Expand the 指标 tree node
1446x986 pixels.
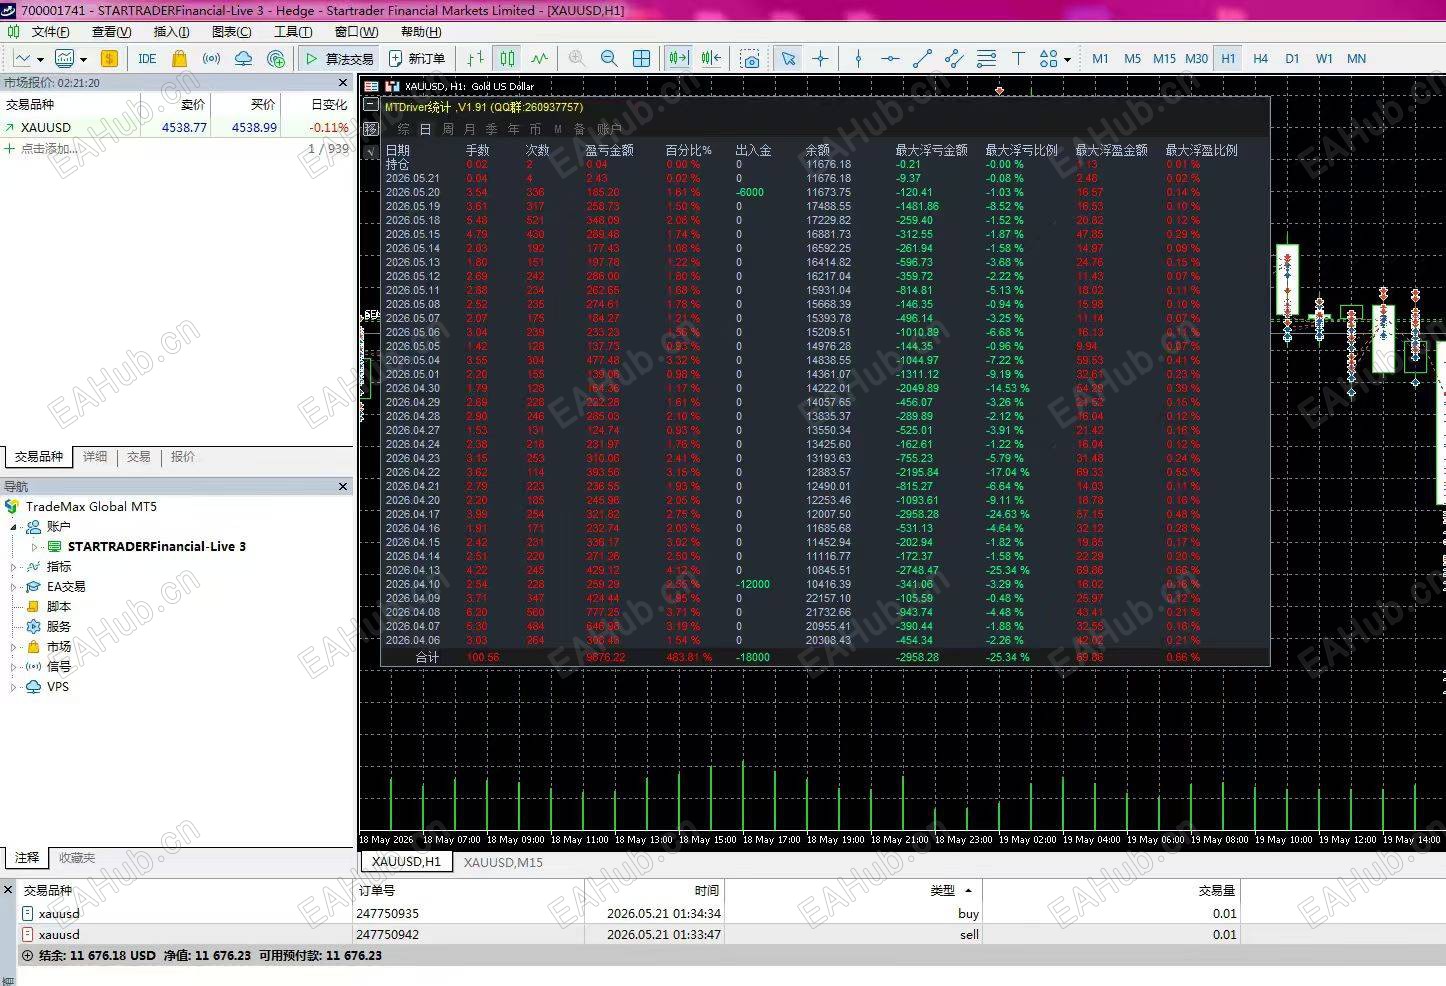point(14,567)
